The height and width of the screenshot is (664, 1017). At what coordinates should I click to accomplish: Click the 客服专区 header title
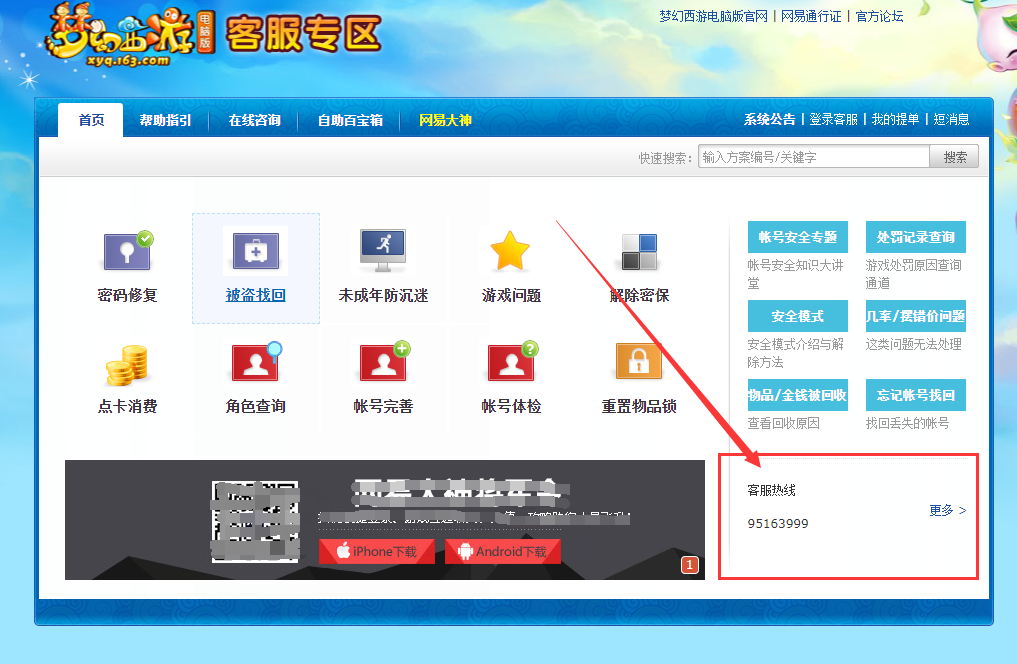(x=303, y=34)
